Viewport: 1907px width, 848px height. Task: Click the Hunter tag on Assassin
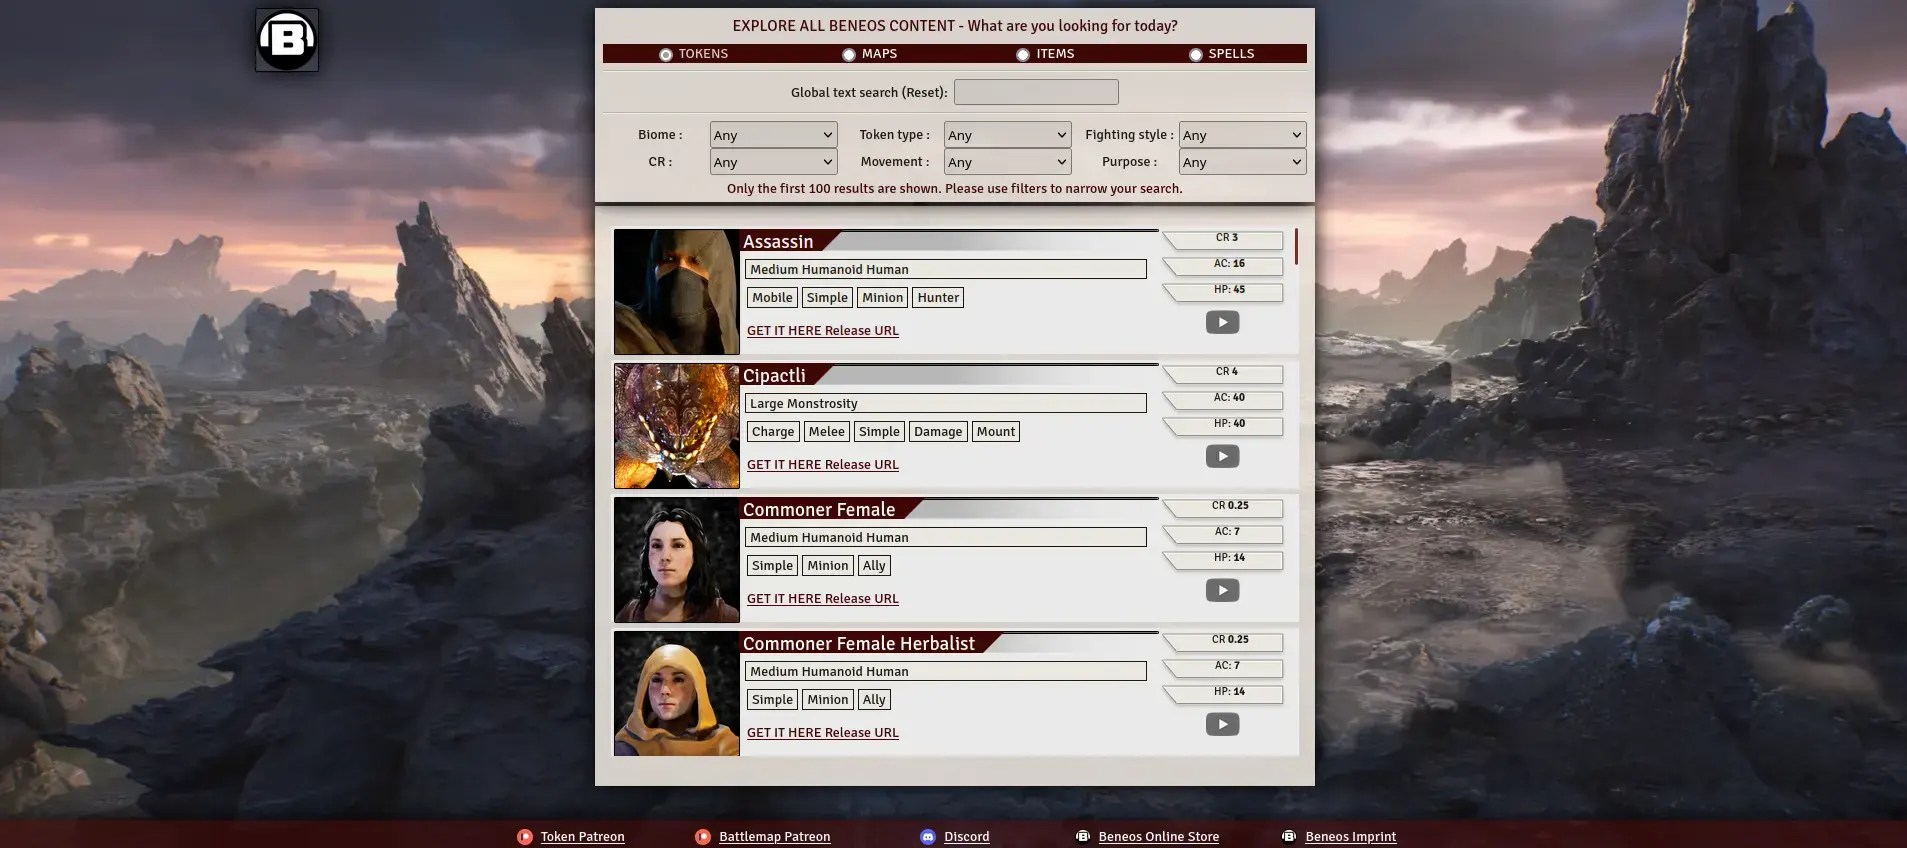click(x=938, y=298)
